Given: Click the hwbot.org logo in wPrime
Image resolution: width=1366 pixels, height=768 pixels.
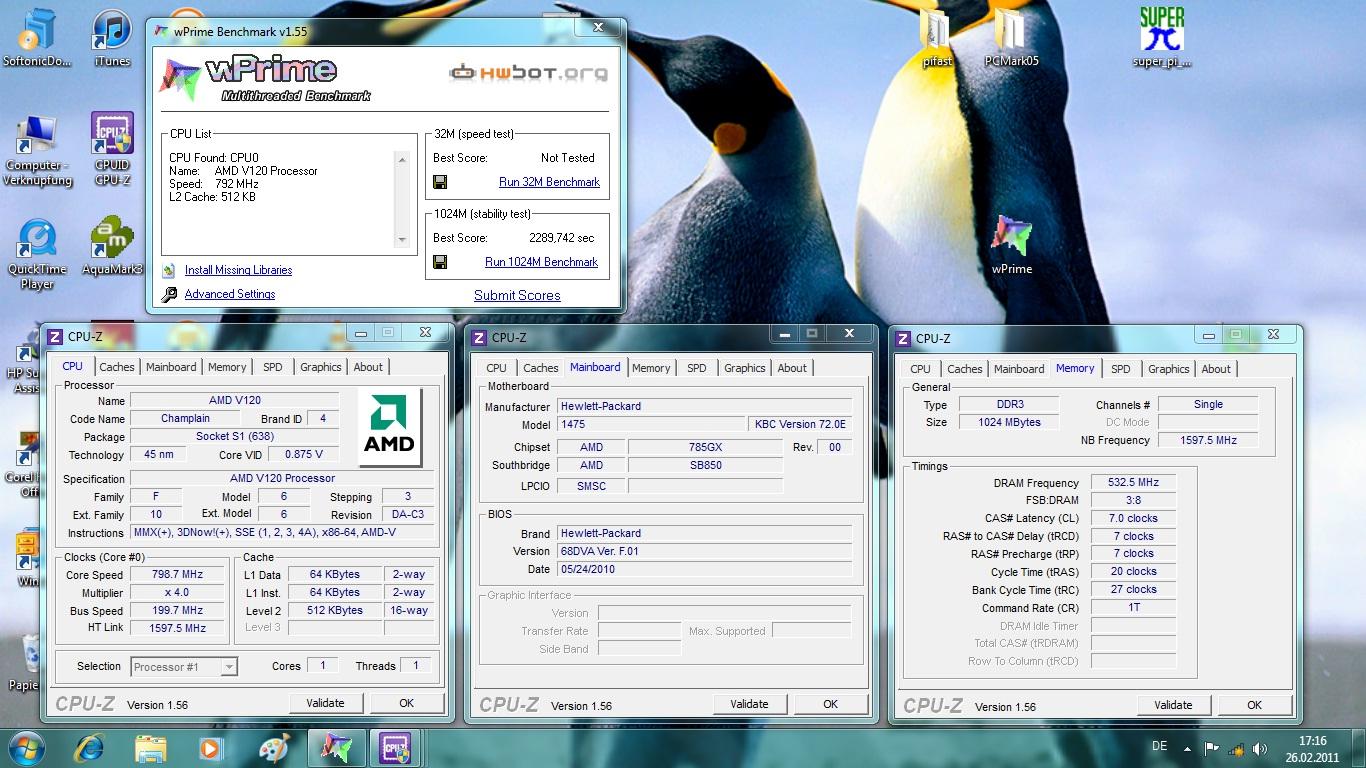Looking at the screenshot, I should click(527, 72).
